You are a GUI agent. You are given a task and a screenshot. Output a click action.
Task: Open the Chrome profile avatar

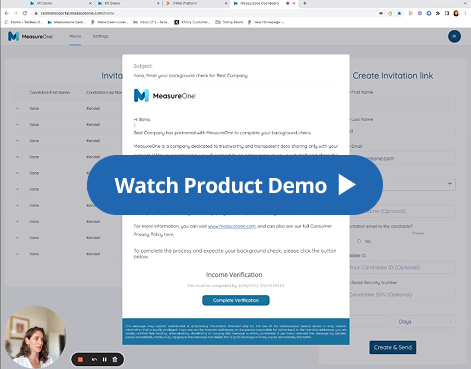[456, 13]
